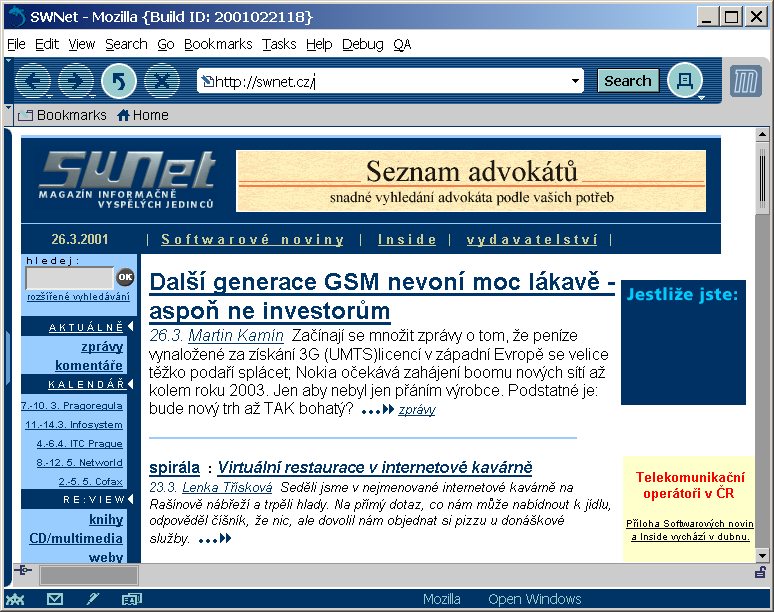Click the hledej search input field
This screenshot has height=612, width=774.
tap(70, 278)
